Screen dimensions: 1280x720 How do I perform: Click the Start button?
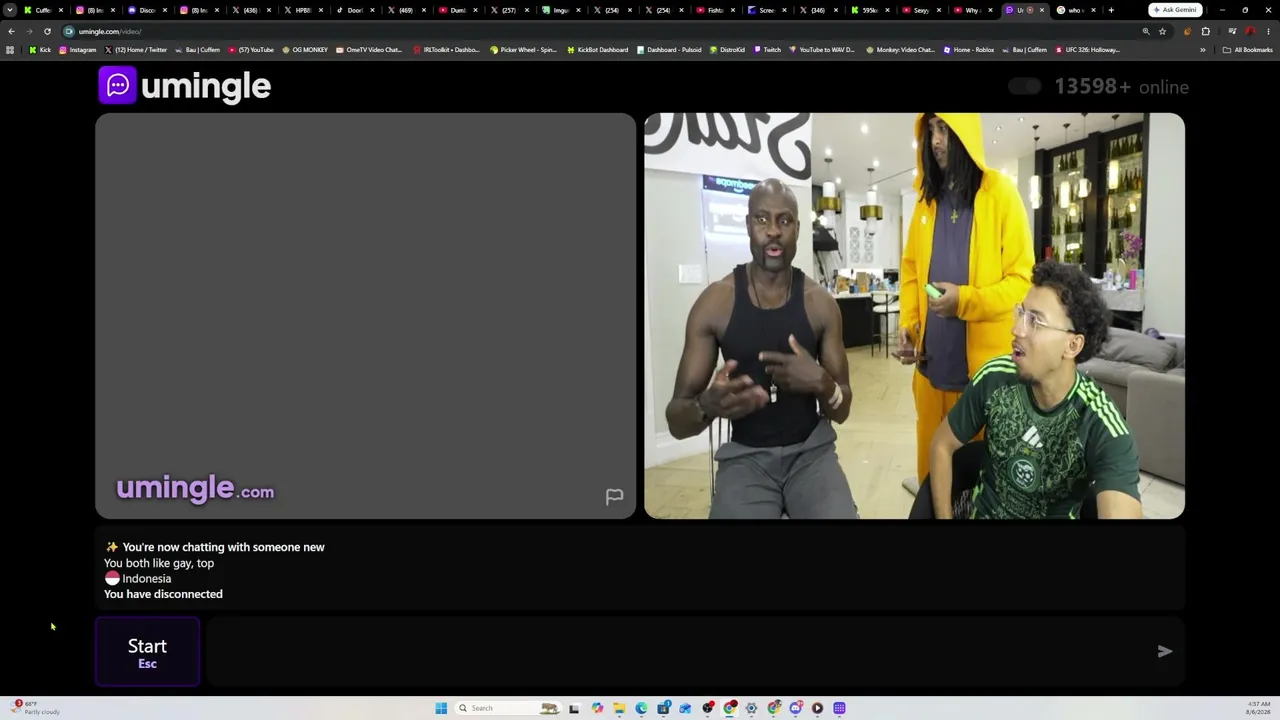pyautogui.click(x=147, y=652)
